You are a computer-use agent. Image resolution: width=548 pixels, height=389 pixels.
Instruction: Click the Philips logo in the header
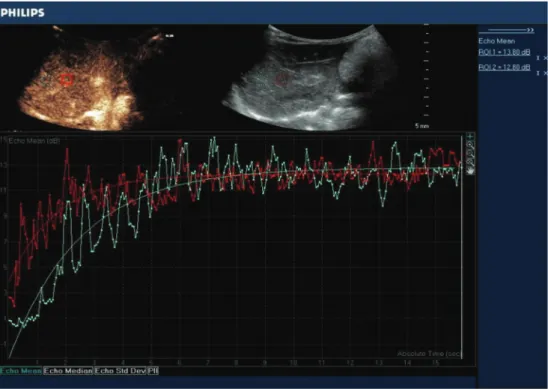(22, 13)
